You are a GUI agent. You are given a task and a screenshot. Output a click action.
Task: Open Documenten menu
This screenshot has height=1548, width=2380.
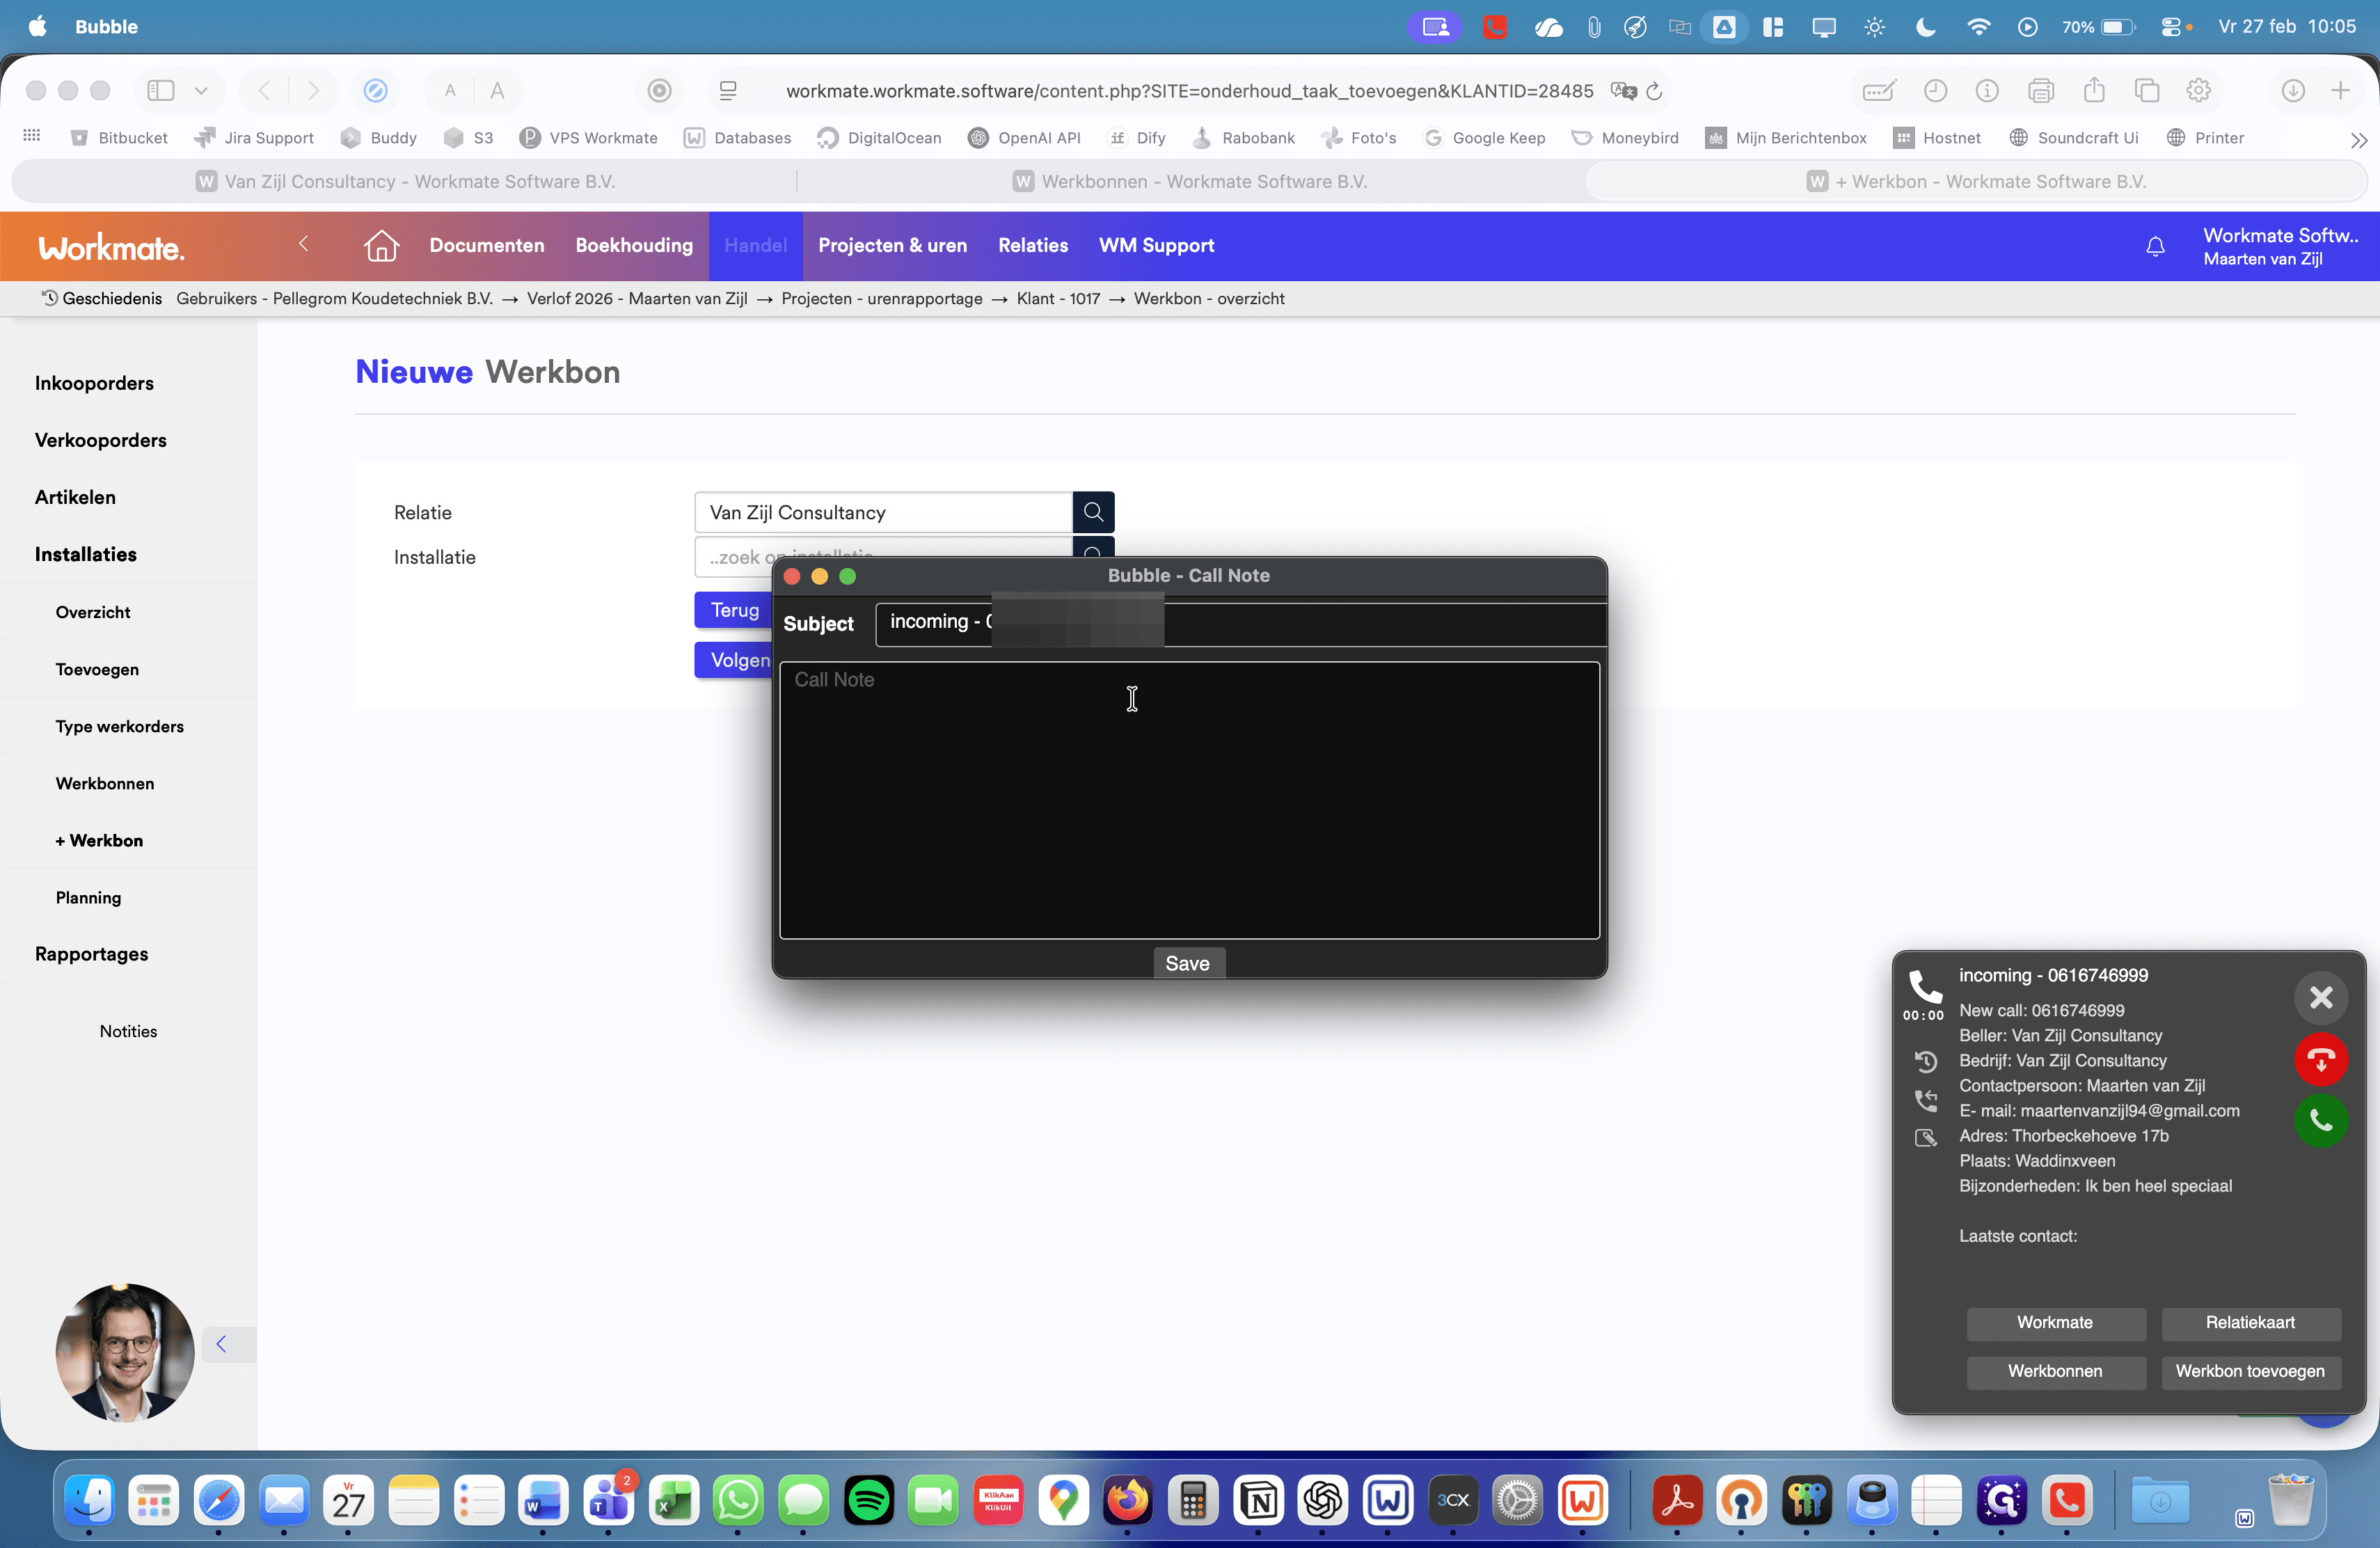pos(487,245)
